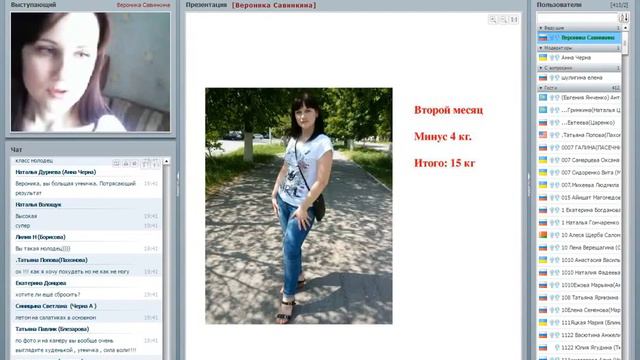
Task: Select guest 1010 Наталия Фадеева
Action: tap(579, 273)
